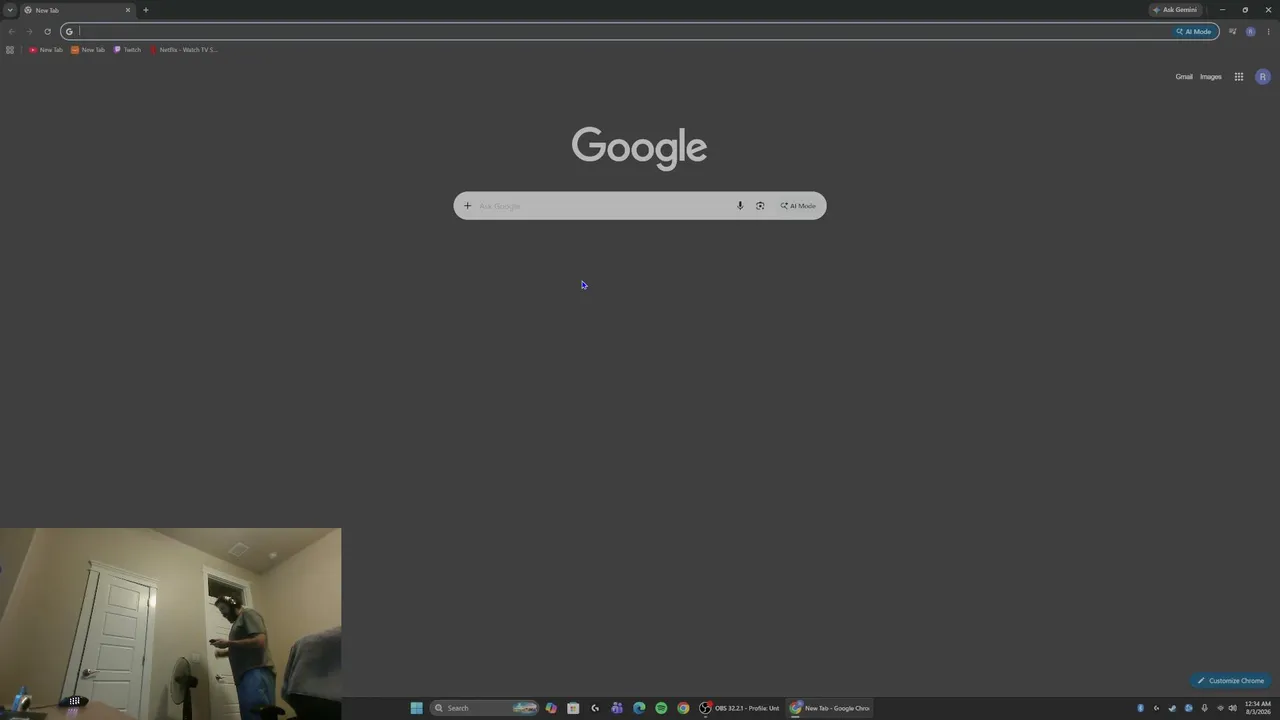The image size is (1280, 720).
Task: Open the media controls toolbar icon
Action: [1233, 31]
